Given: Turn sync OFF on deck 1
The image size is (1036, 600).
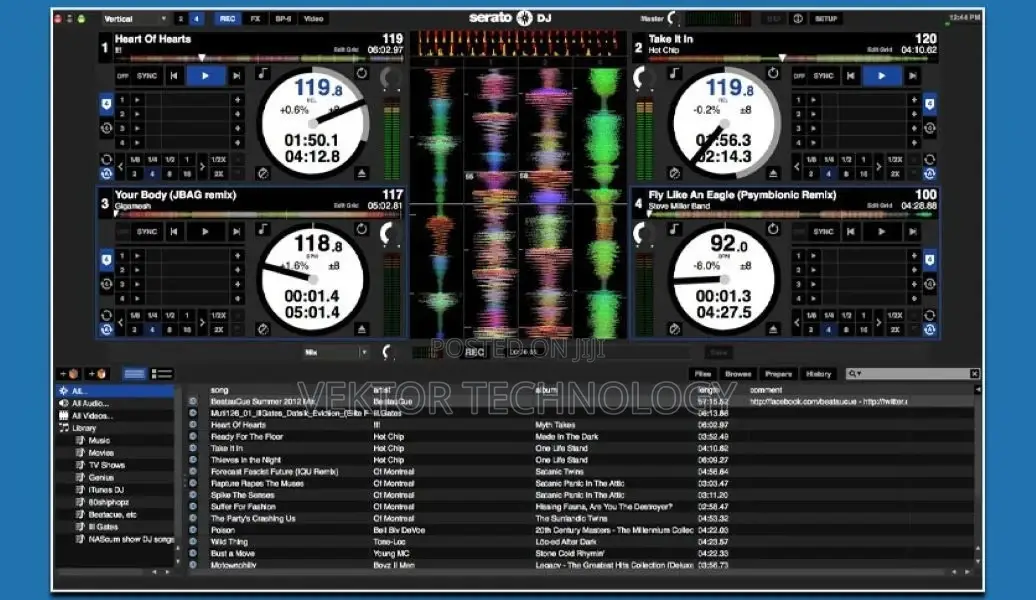Looking at the screenshot, I should 123,76.
